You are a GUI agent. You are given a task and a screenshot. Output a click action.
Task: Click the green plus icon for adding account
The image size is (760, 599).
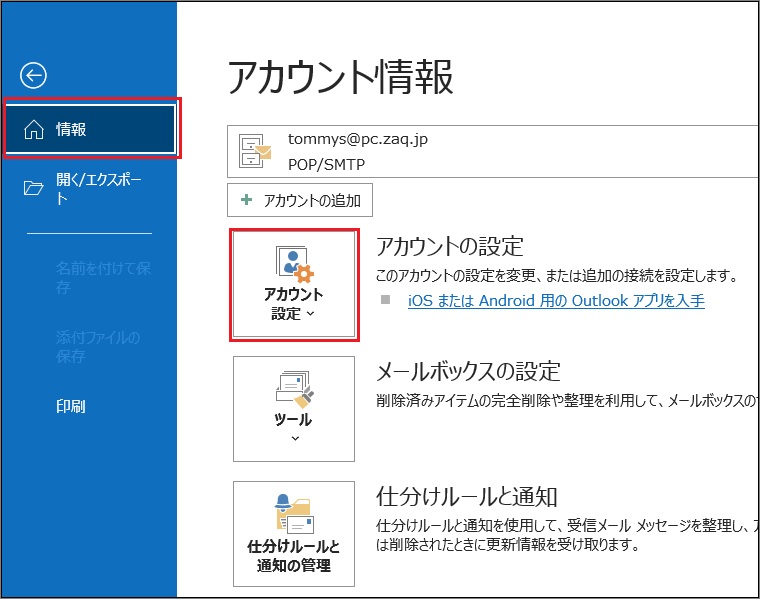(246, 200)
